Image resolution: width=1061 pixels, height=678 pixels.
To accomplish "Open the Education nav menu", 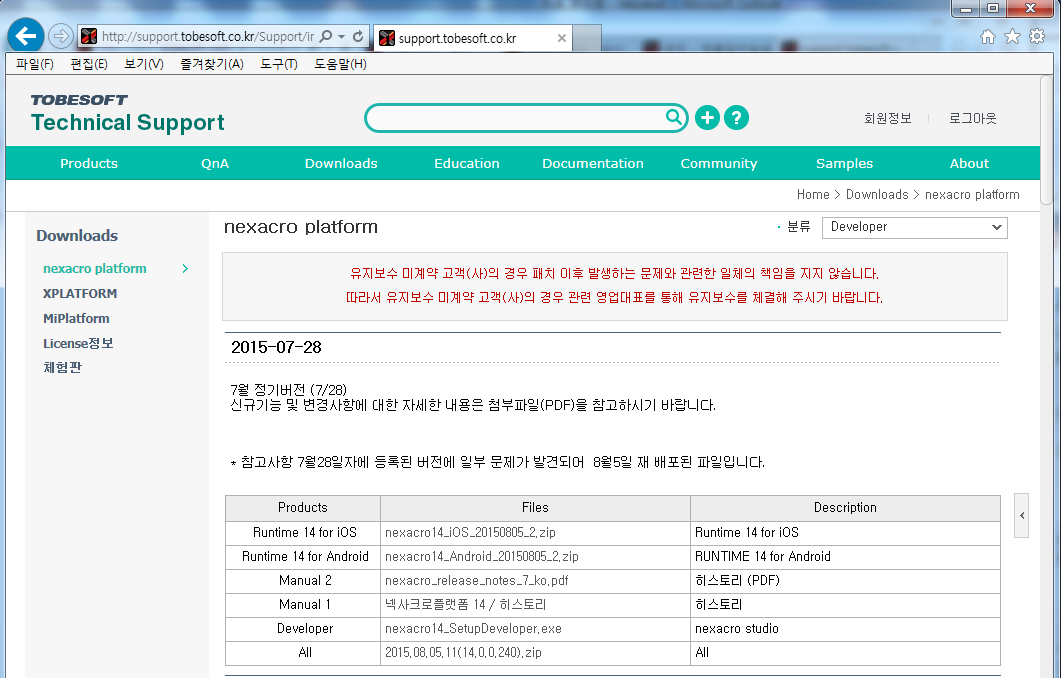I will point(467,163).
